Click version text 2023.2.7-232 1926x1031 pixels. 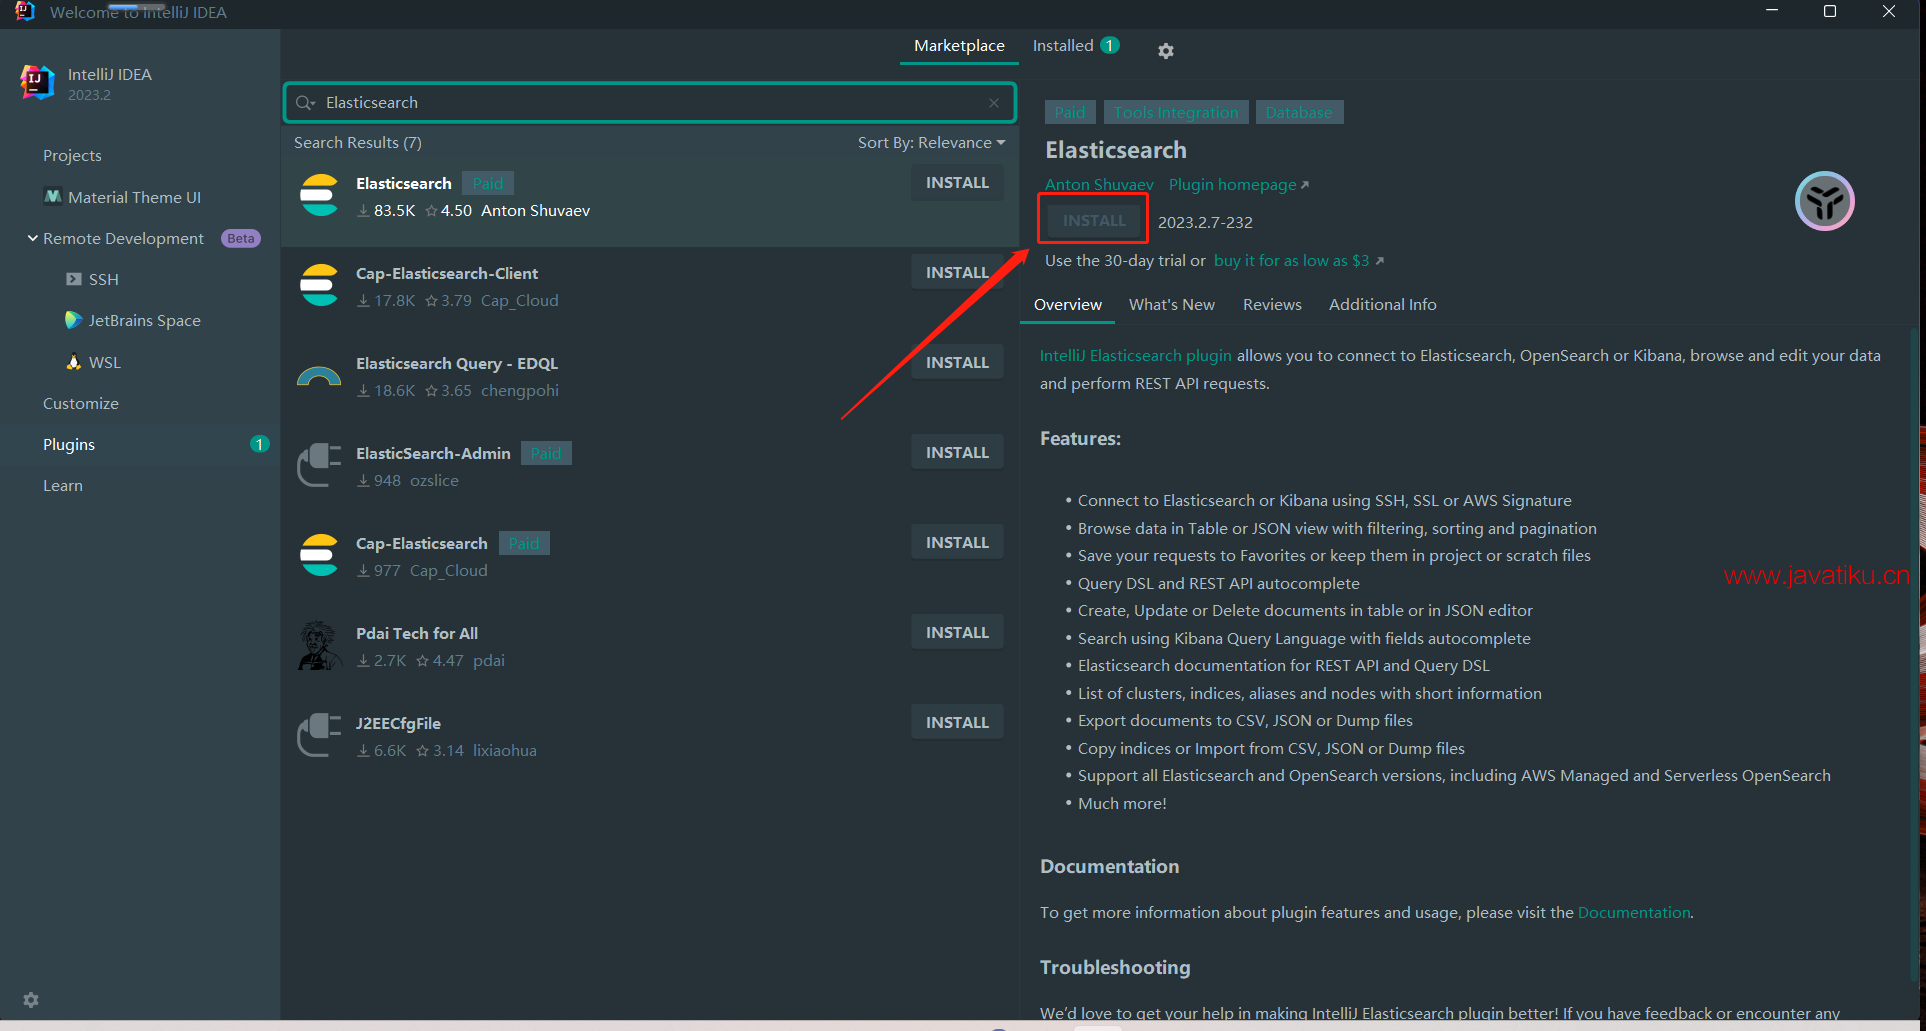tap(1205, 222)
